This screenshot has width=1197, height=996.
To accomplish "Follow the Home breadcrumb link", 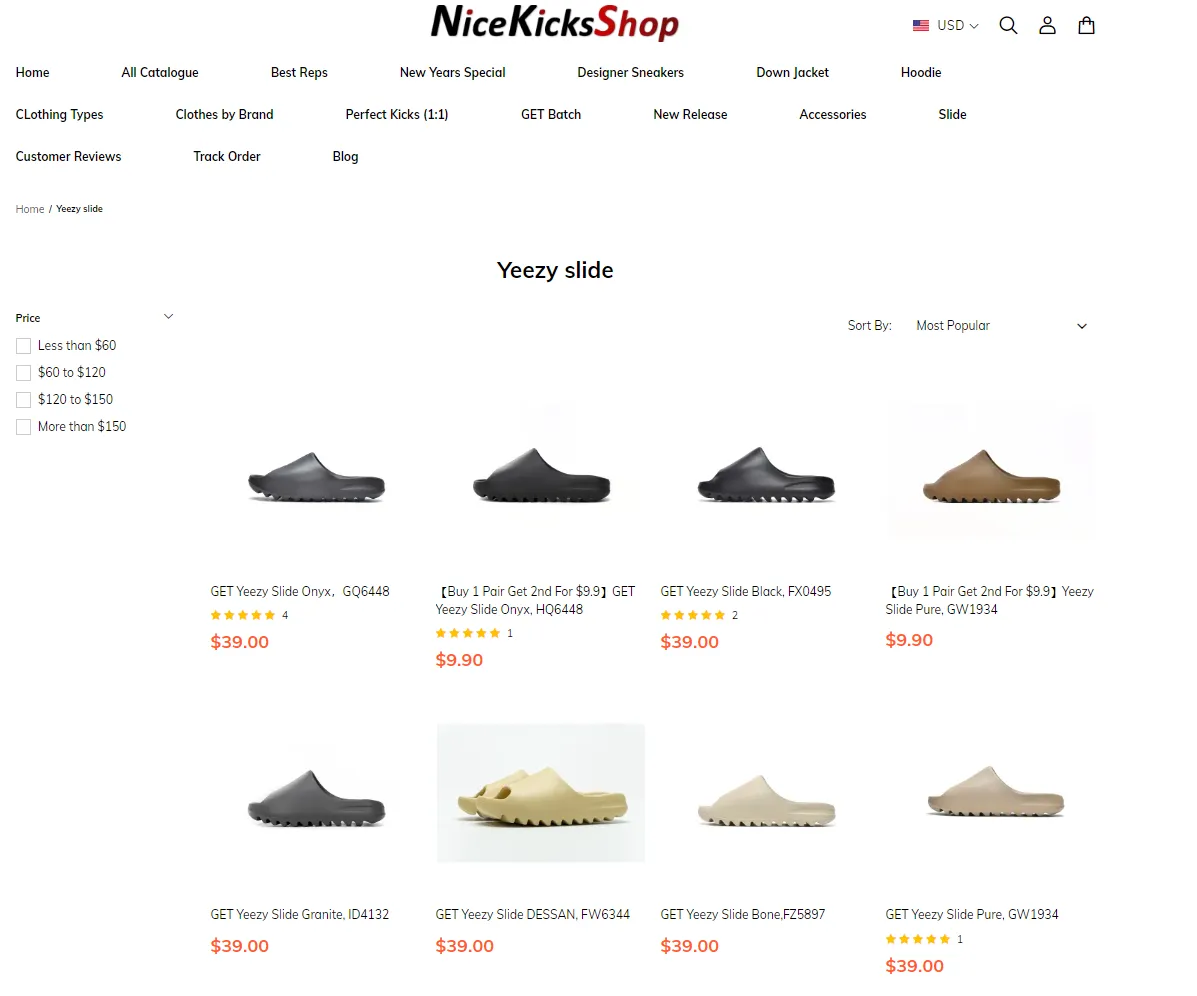I will click(x=30, y=209).
